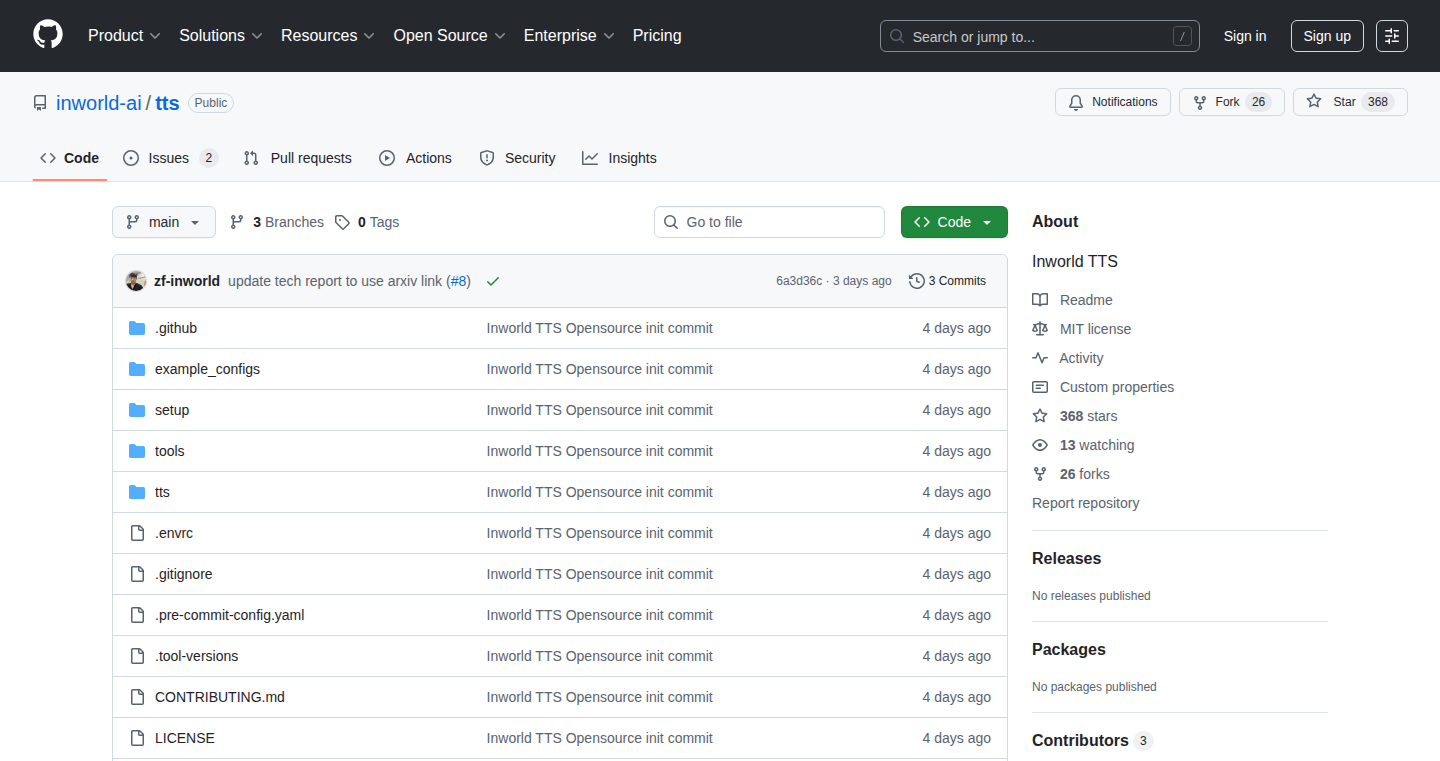This screenshot has height=761, width=1440.
Task: Switch to the Security tab
Action: pyautogui.click(x=517, y=158)
